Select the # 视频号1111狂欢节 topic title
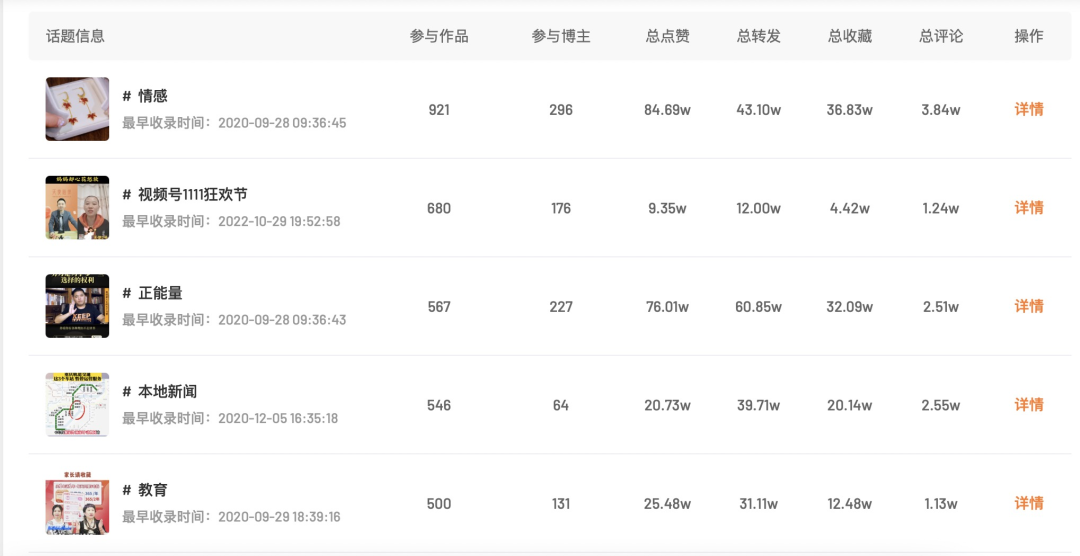1080x556 pixels. (185, 194)
